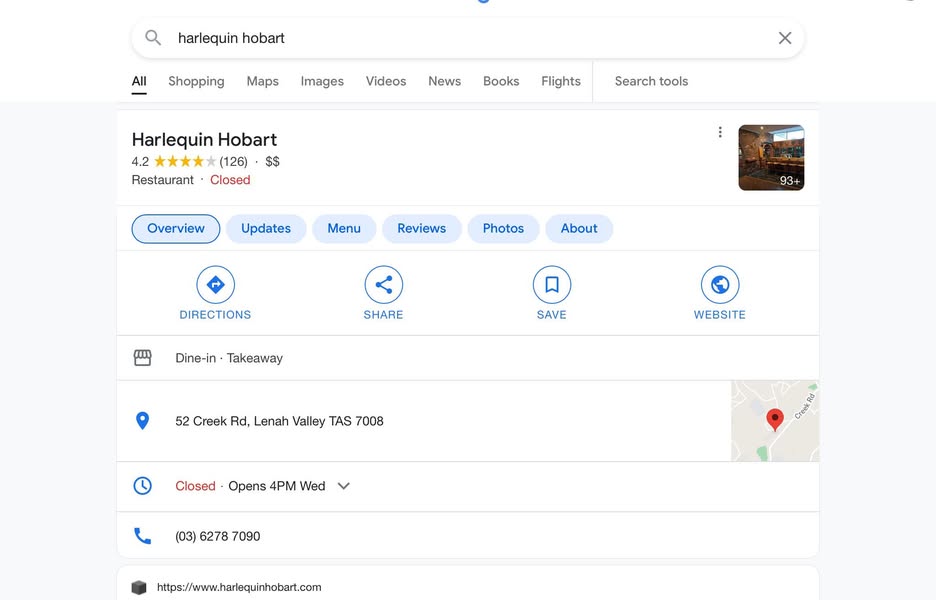This screenshot has width=936, height=600.
Task: Open the All results tab
Action: (x=139, y=81)
